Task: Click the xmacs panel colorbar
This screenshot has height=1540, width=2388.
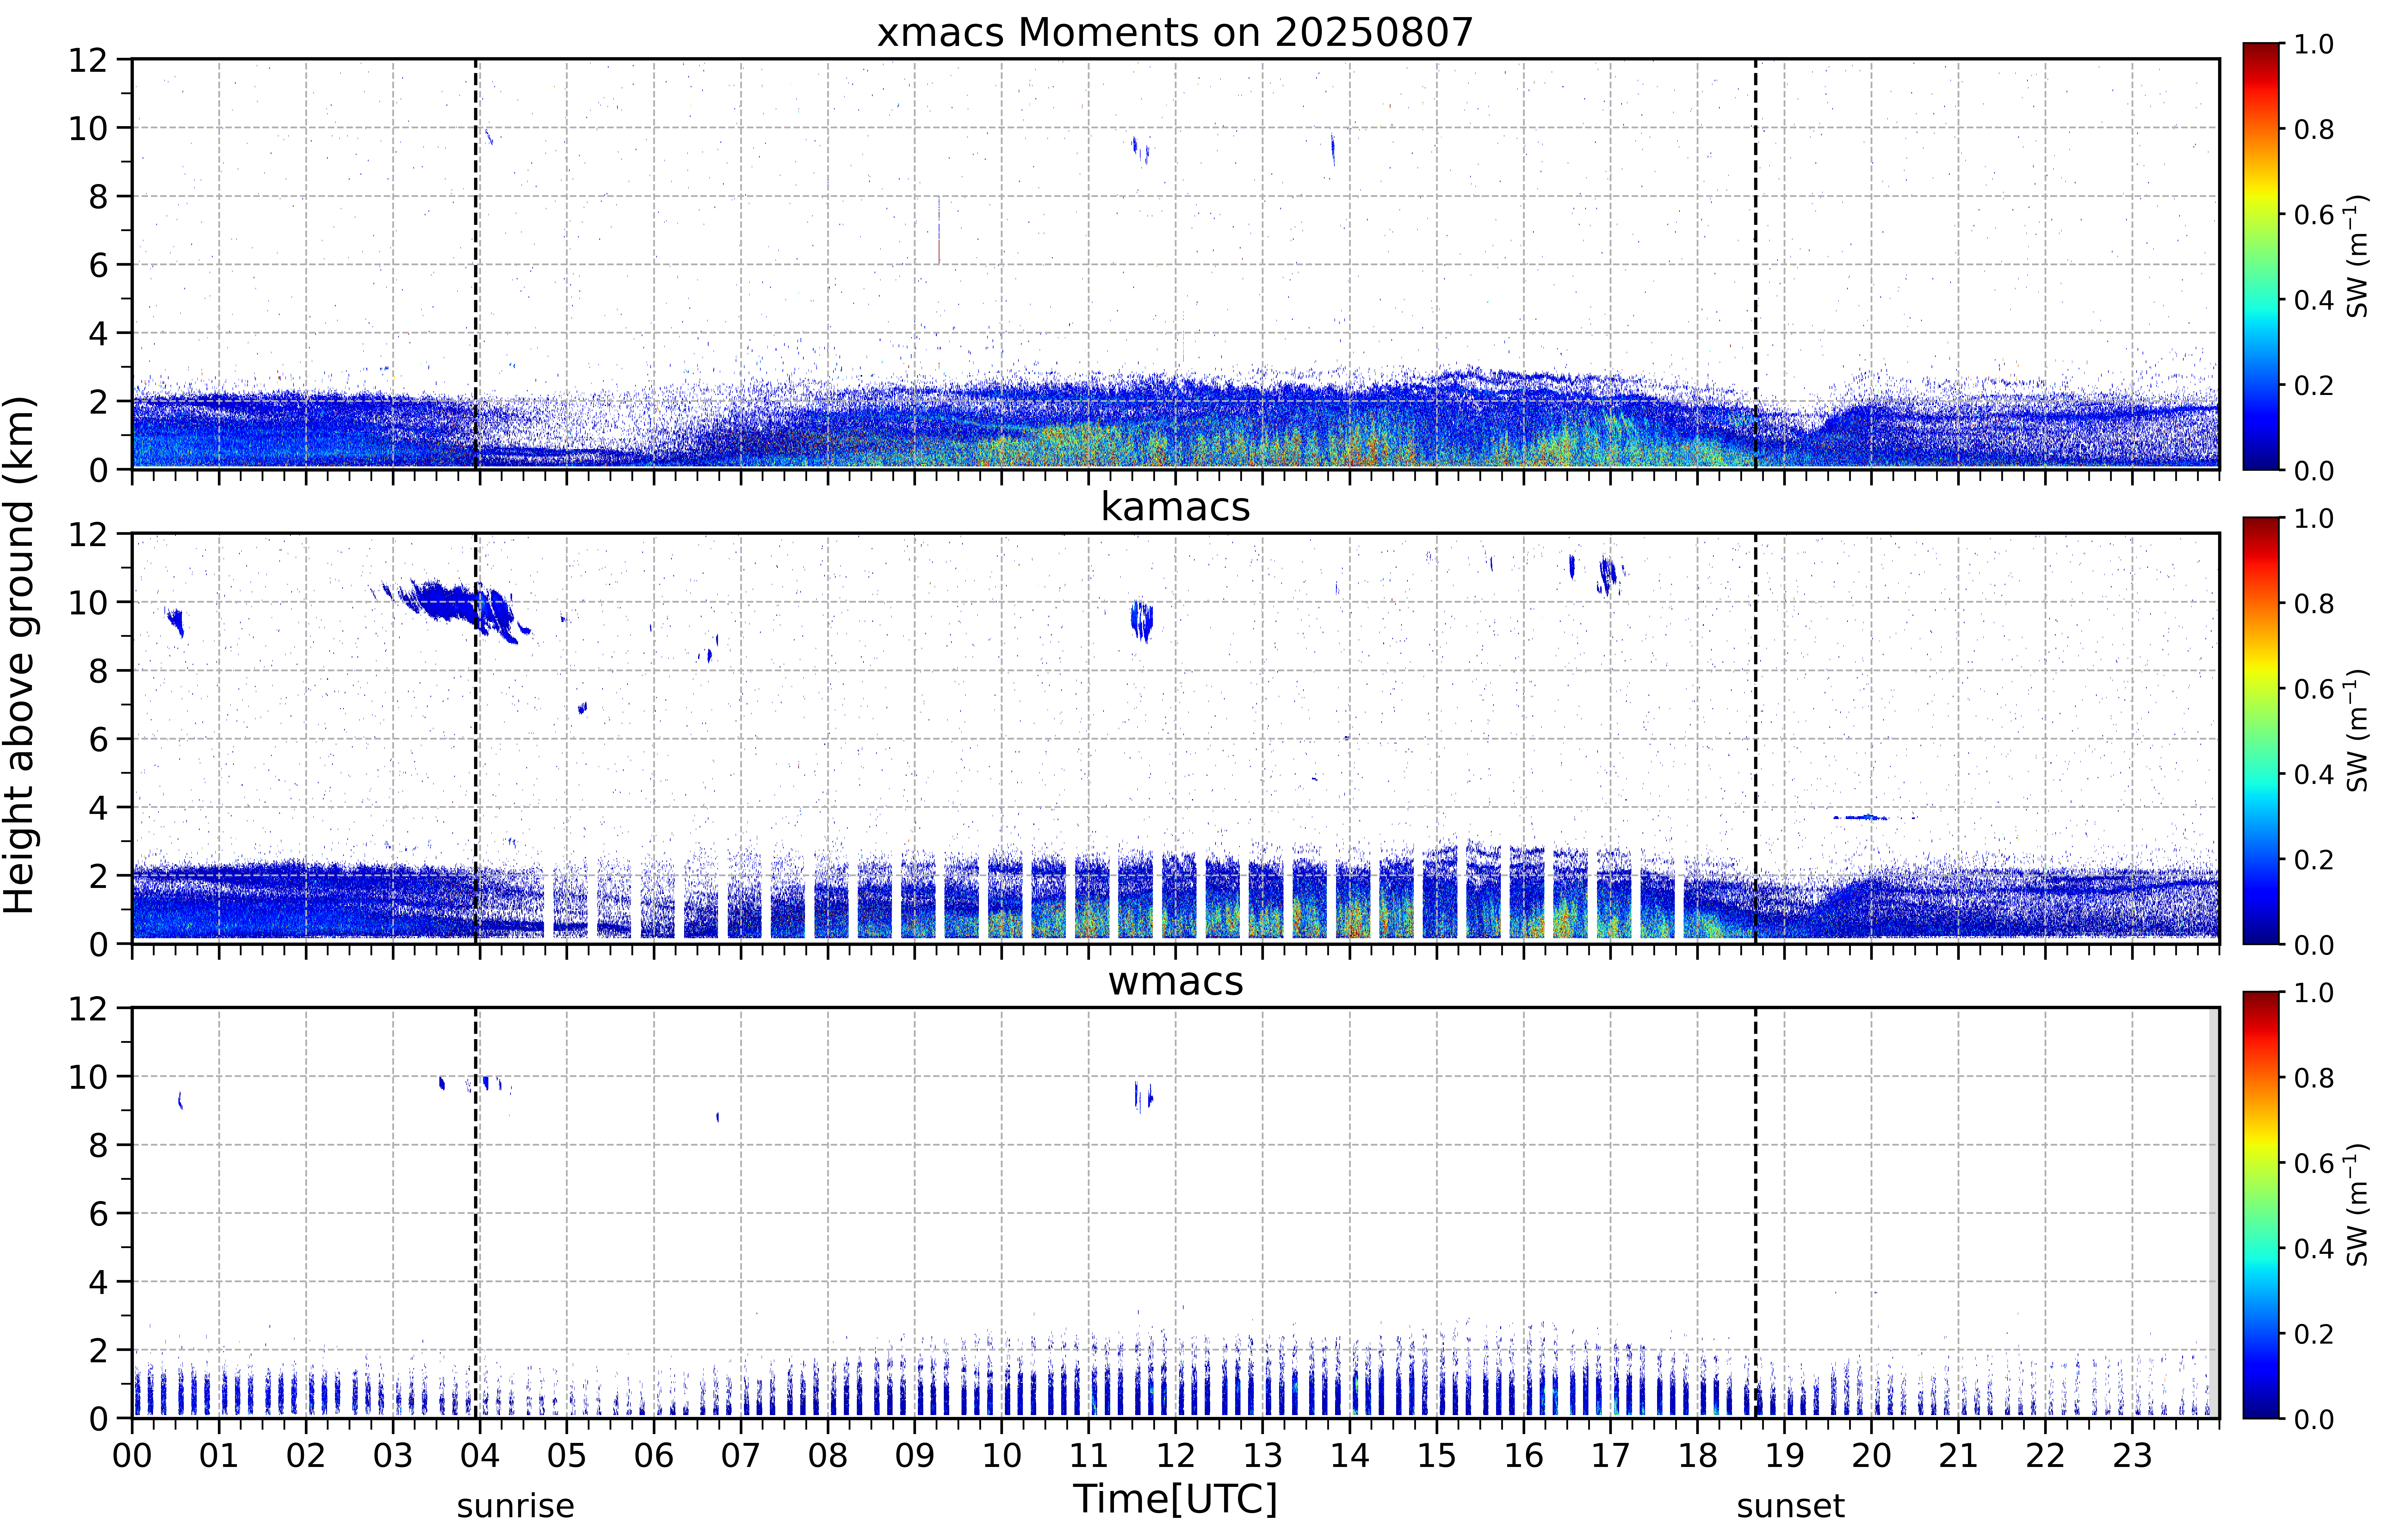Action: click(2261, 256)
